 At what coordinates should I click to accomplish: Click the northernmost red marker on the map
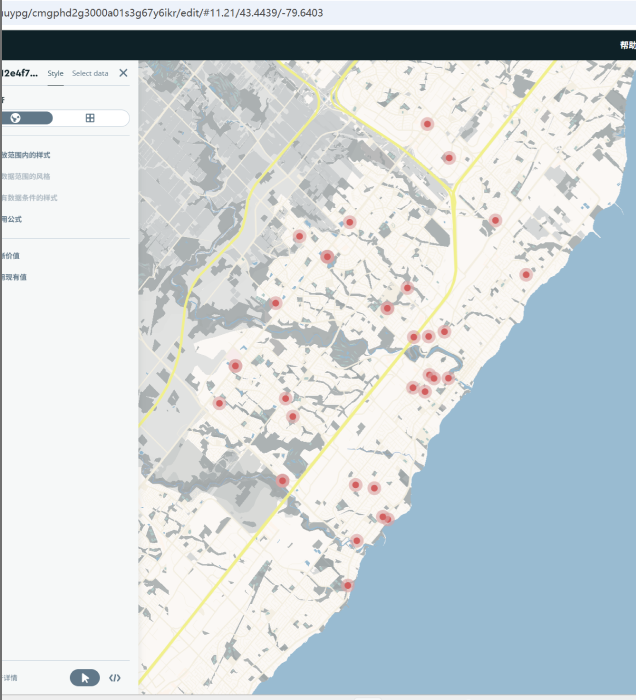click(427, 124)
